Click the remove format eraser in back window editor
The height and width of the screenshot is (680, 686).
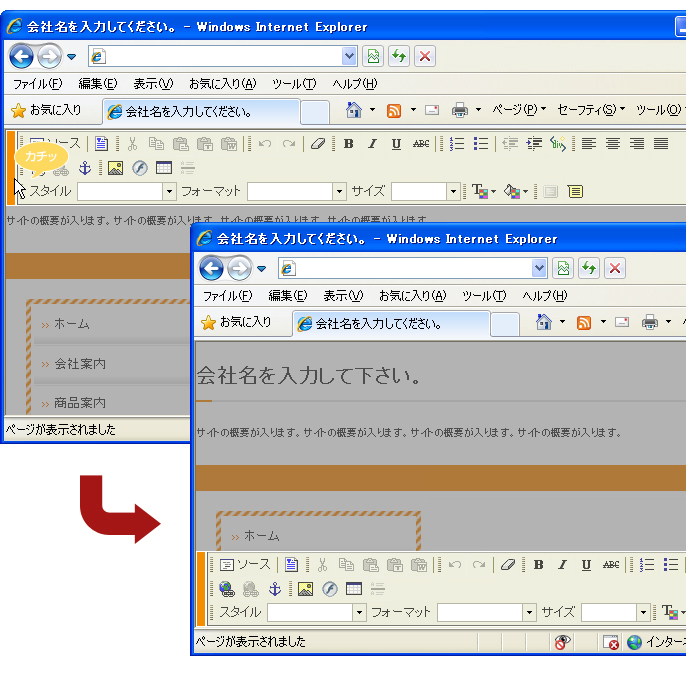(x=318, y=144)
